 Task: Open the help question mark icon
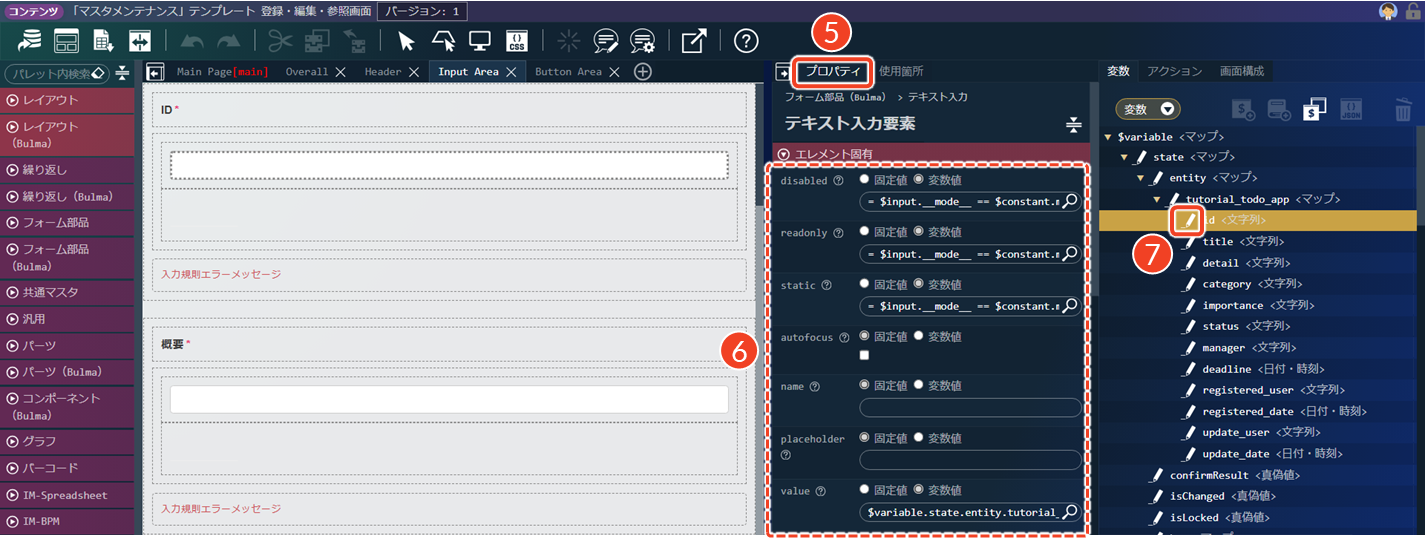746,41
